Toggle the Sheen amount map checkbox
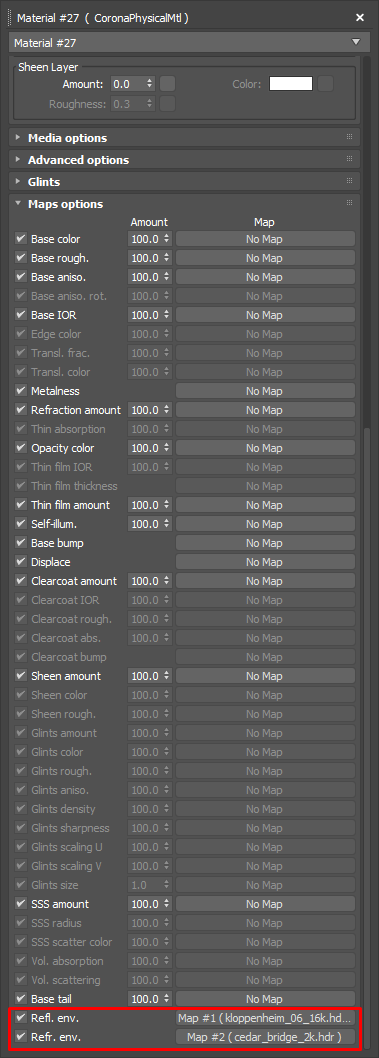 click(x=21, y=676)
